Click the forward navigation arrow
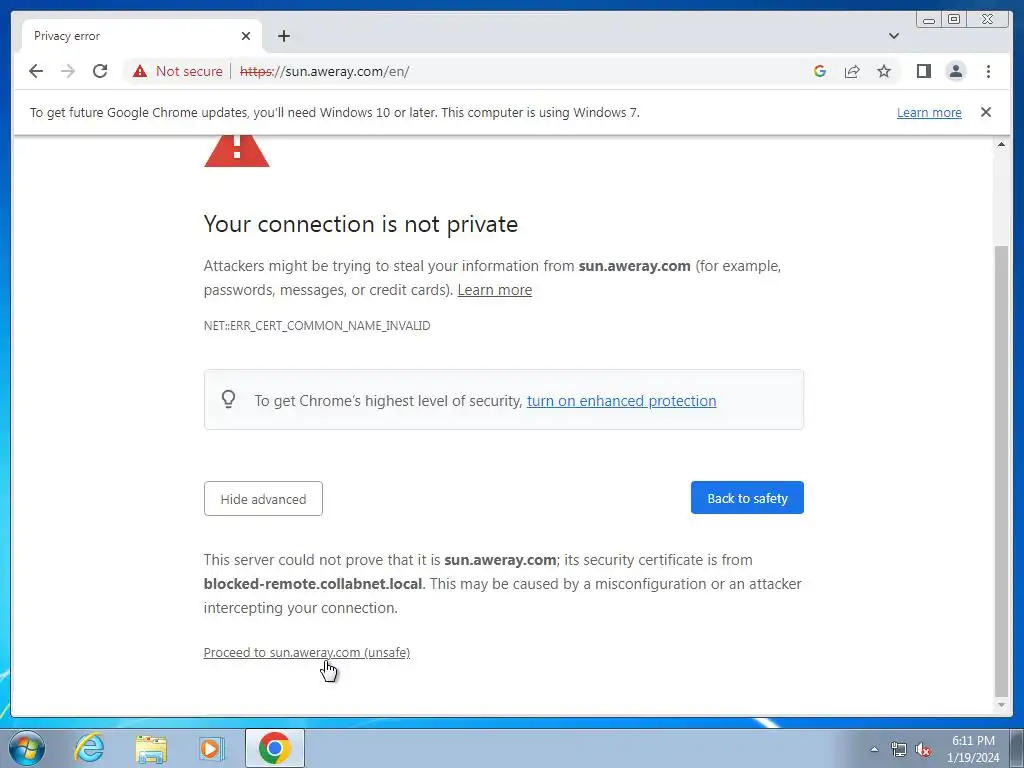This screenshot has width=1024, height=768. tap(68, 71)
